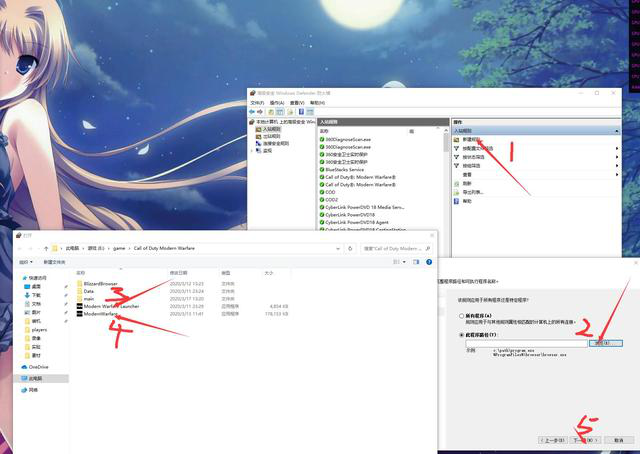Open the Organize dropdown in the file dialog

click(26, 262)
